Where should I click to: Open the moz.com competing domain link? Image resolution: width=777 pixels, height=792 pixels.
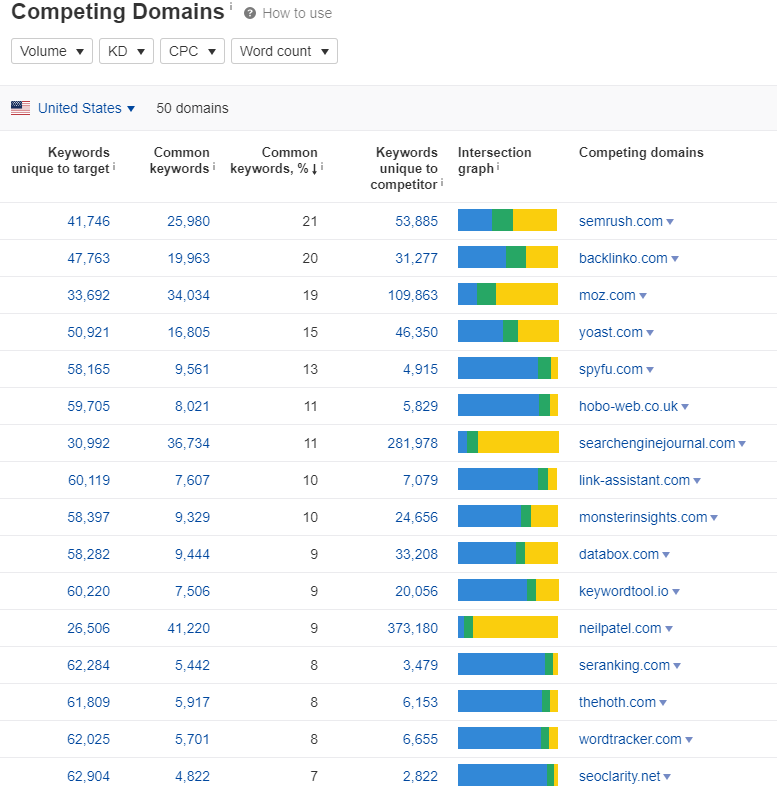(x=607, y=295)
